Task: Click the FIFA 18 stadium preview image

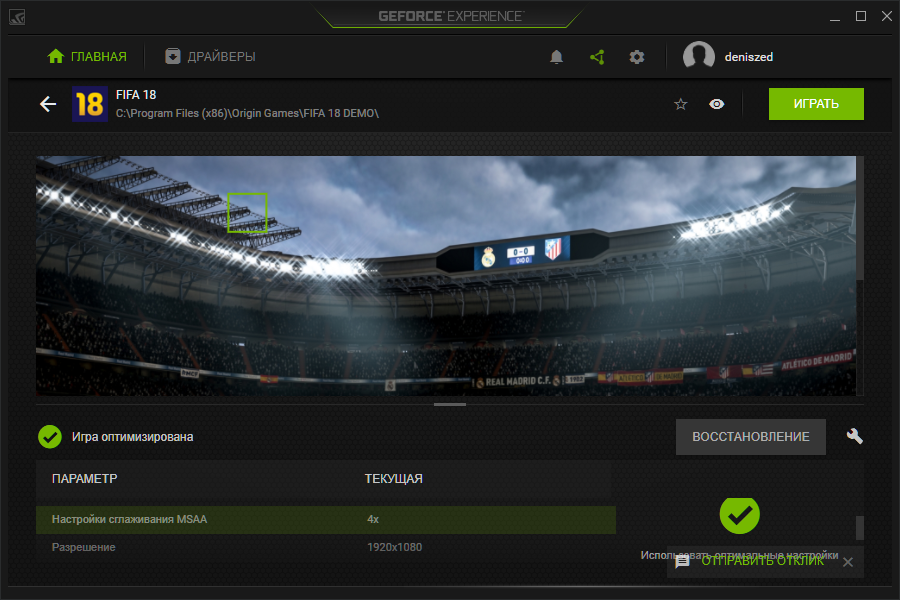Action: click(445, 276)
